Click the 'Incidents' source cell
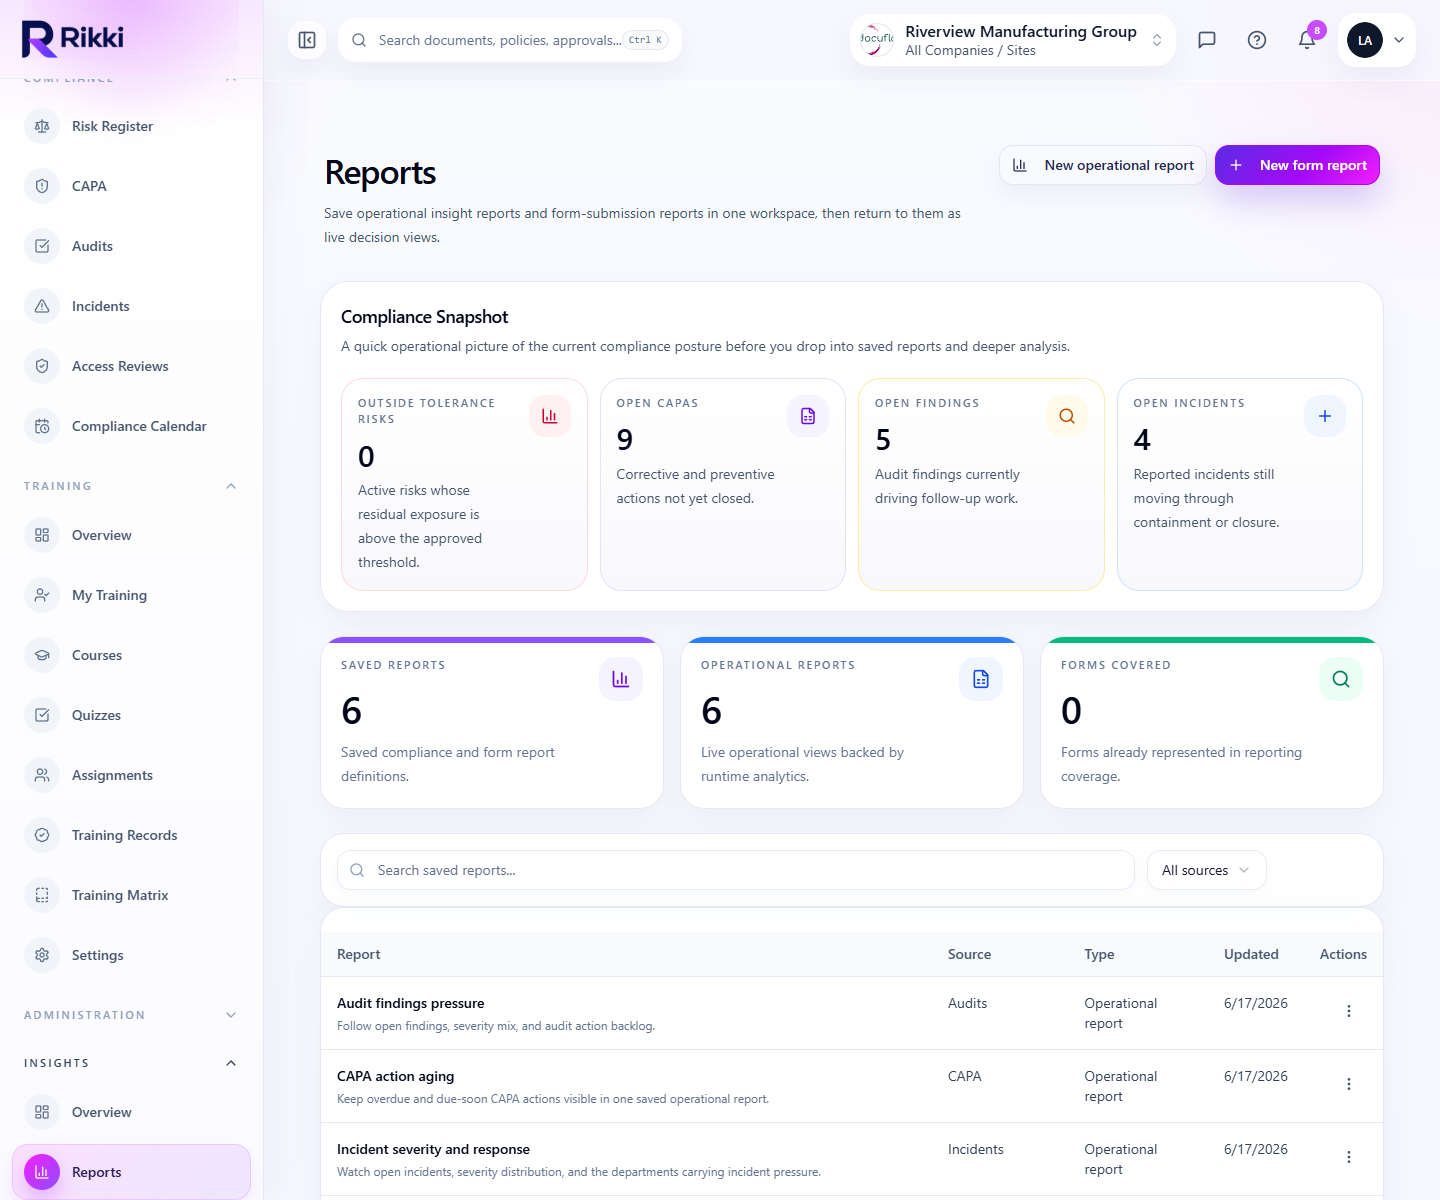The height and width of the screenshot is (1200, 1440). pos(975,1149)
